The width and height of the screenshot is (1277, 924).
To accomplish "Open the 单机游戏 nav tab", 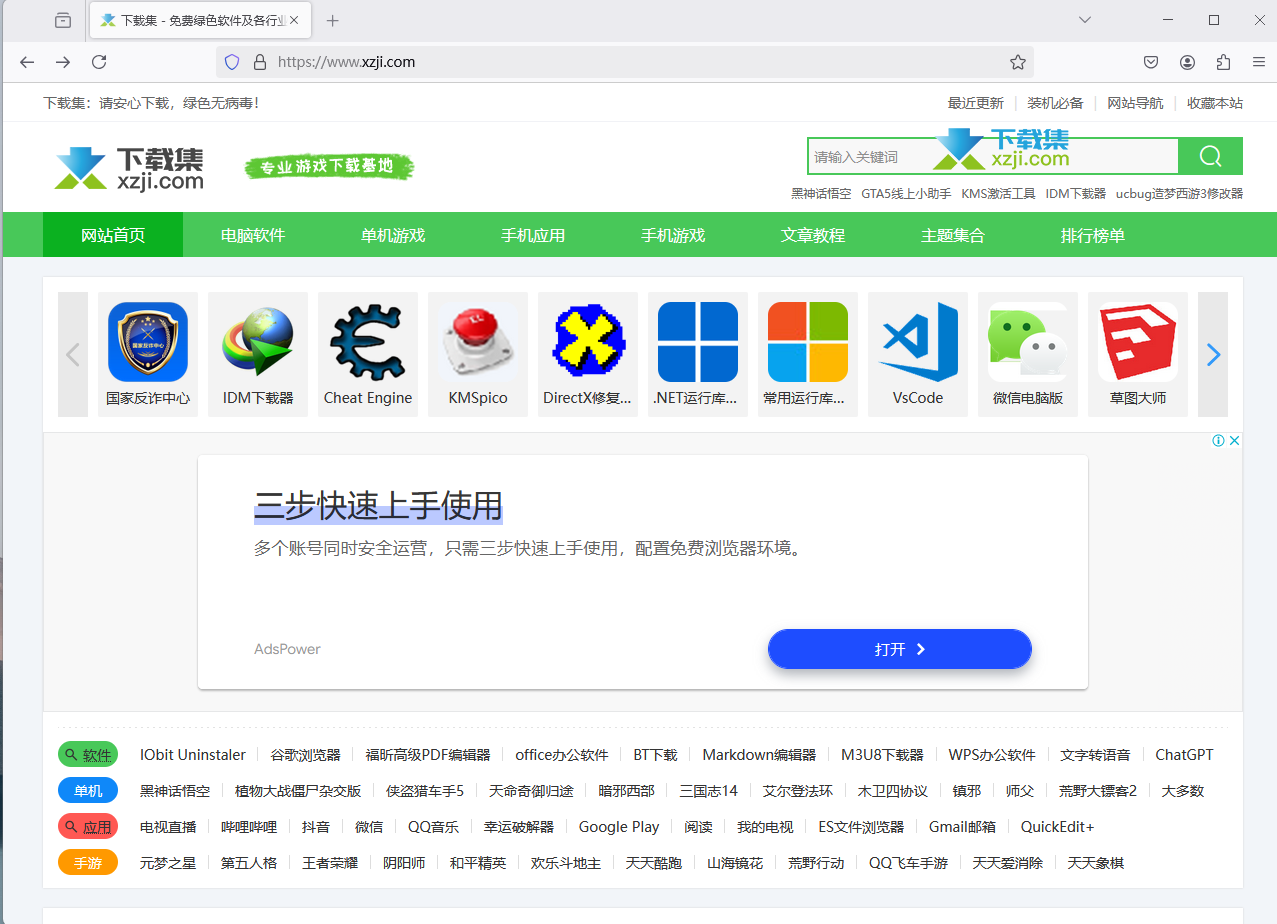I will (393, 235).
